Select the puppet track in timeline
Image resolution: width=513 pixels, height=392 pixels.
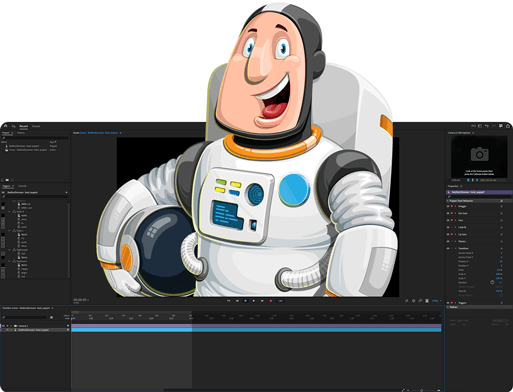33,330
